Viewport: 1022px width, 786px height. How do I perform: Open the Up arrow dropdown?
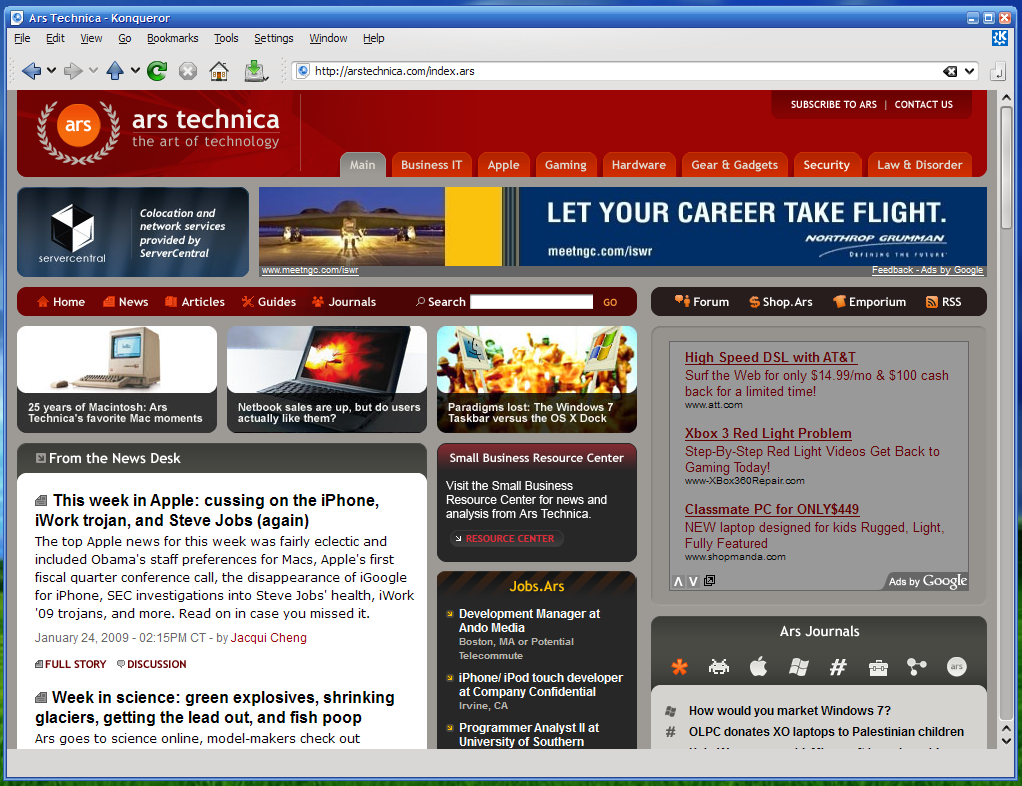[135, 70]
